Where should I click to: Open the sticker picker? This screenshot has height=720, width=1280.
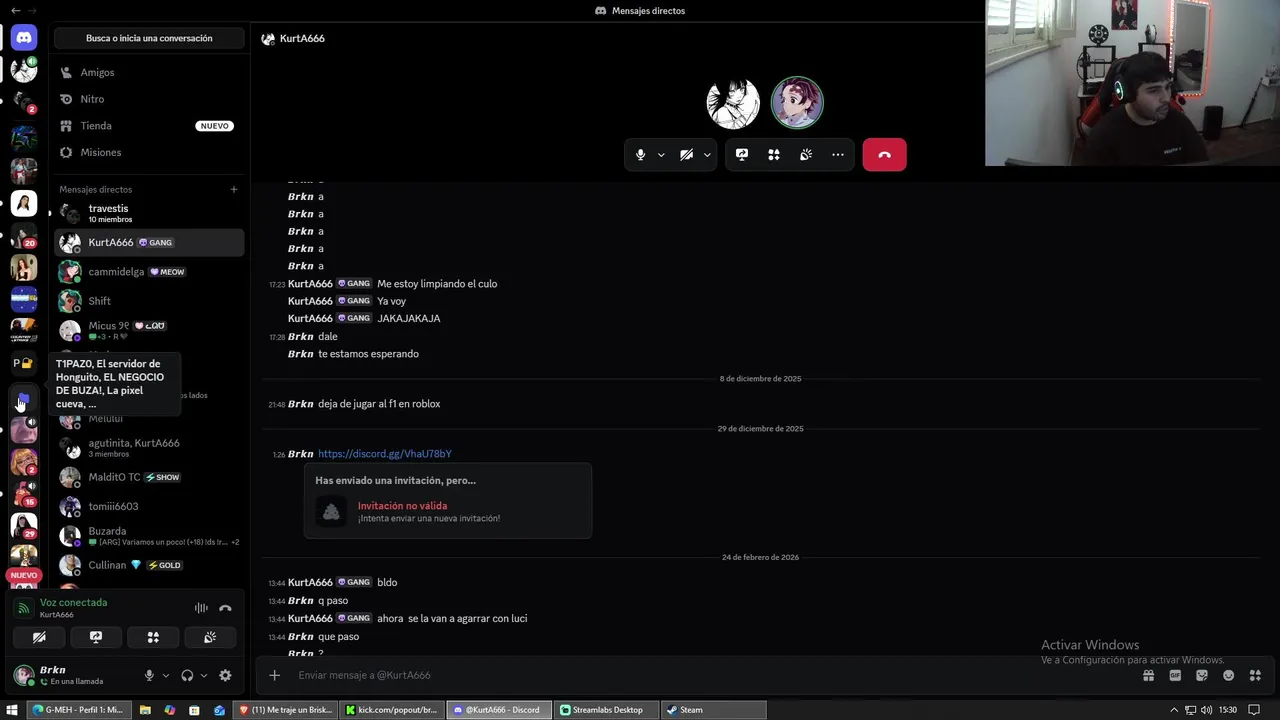[1202, 675]
